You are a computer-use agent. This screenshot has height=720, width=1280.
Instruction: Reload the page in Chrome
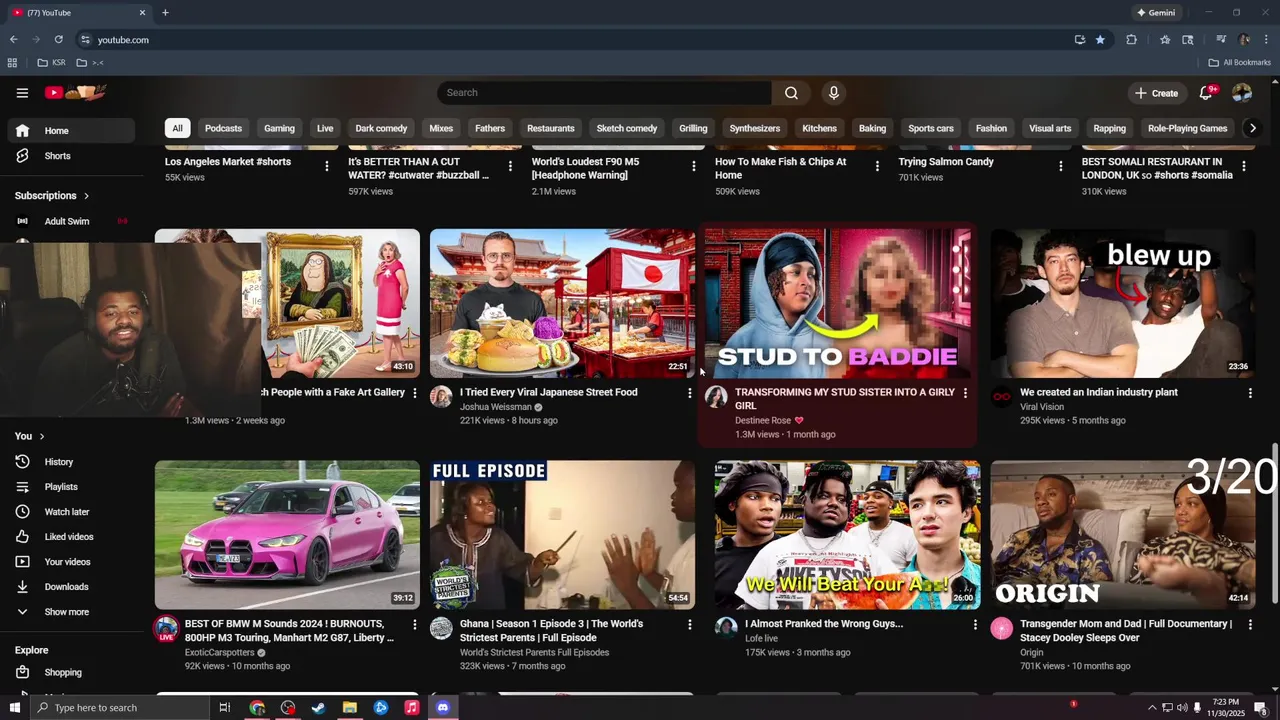(x=59, y=40)
